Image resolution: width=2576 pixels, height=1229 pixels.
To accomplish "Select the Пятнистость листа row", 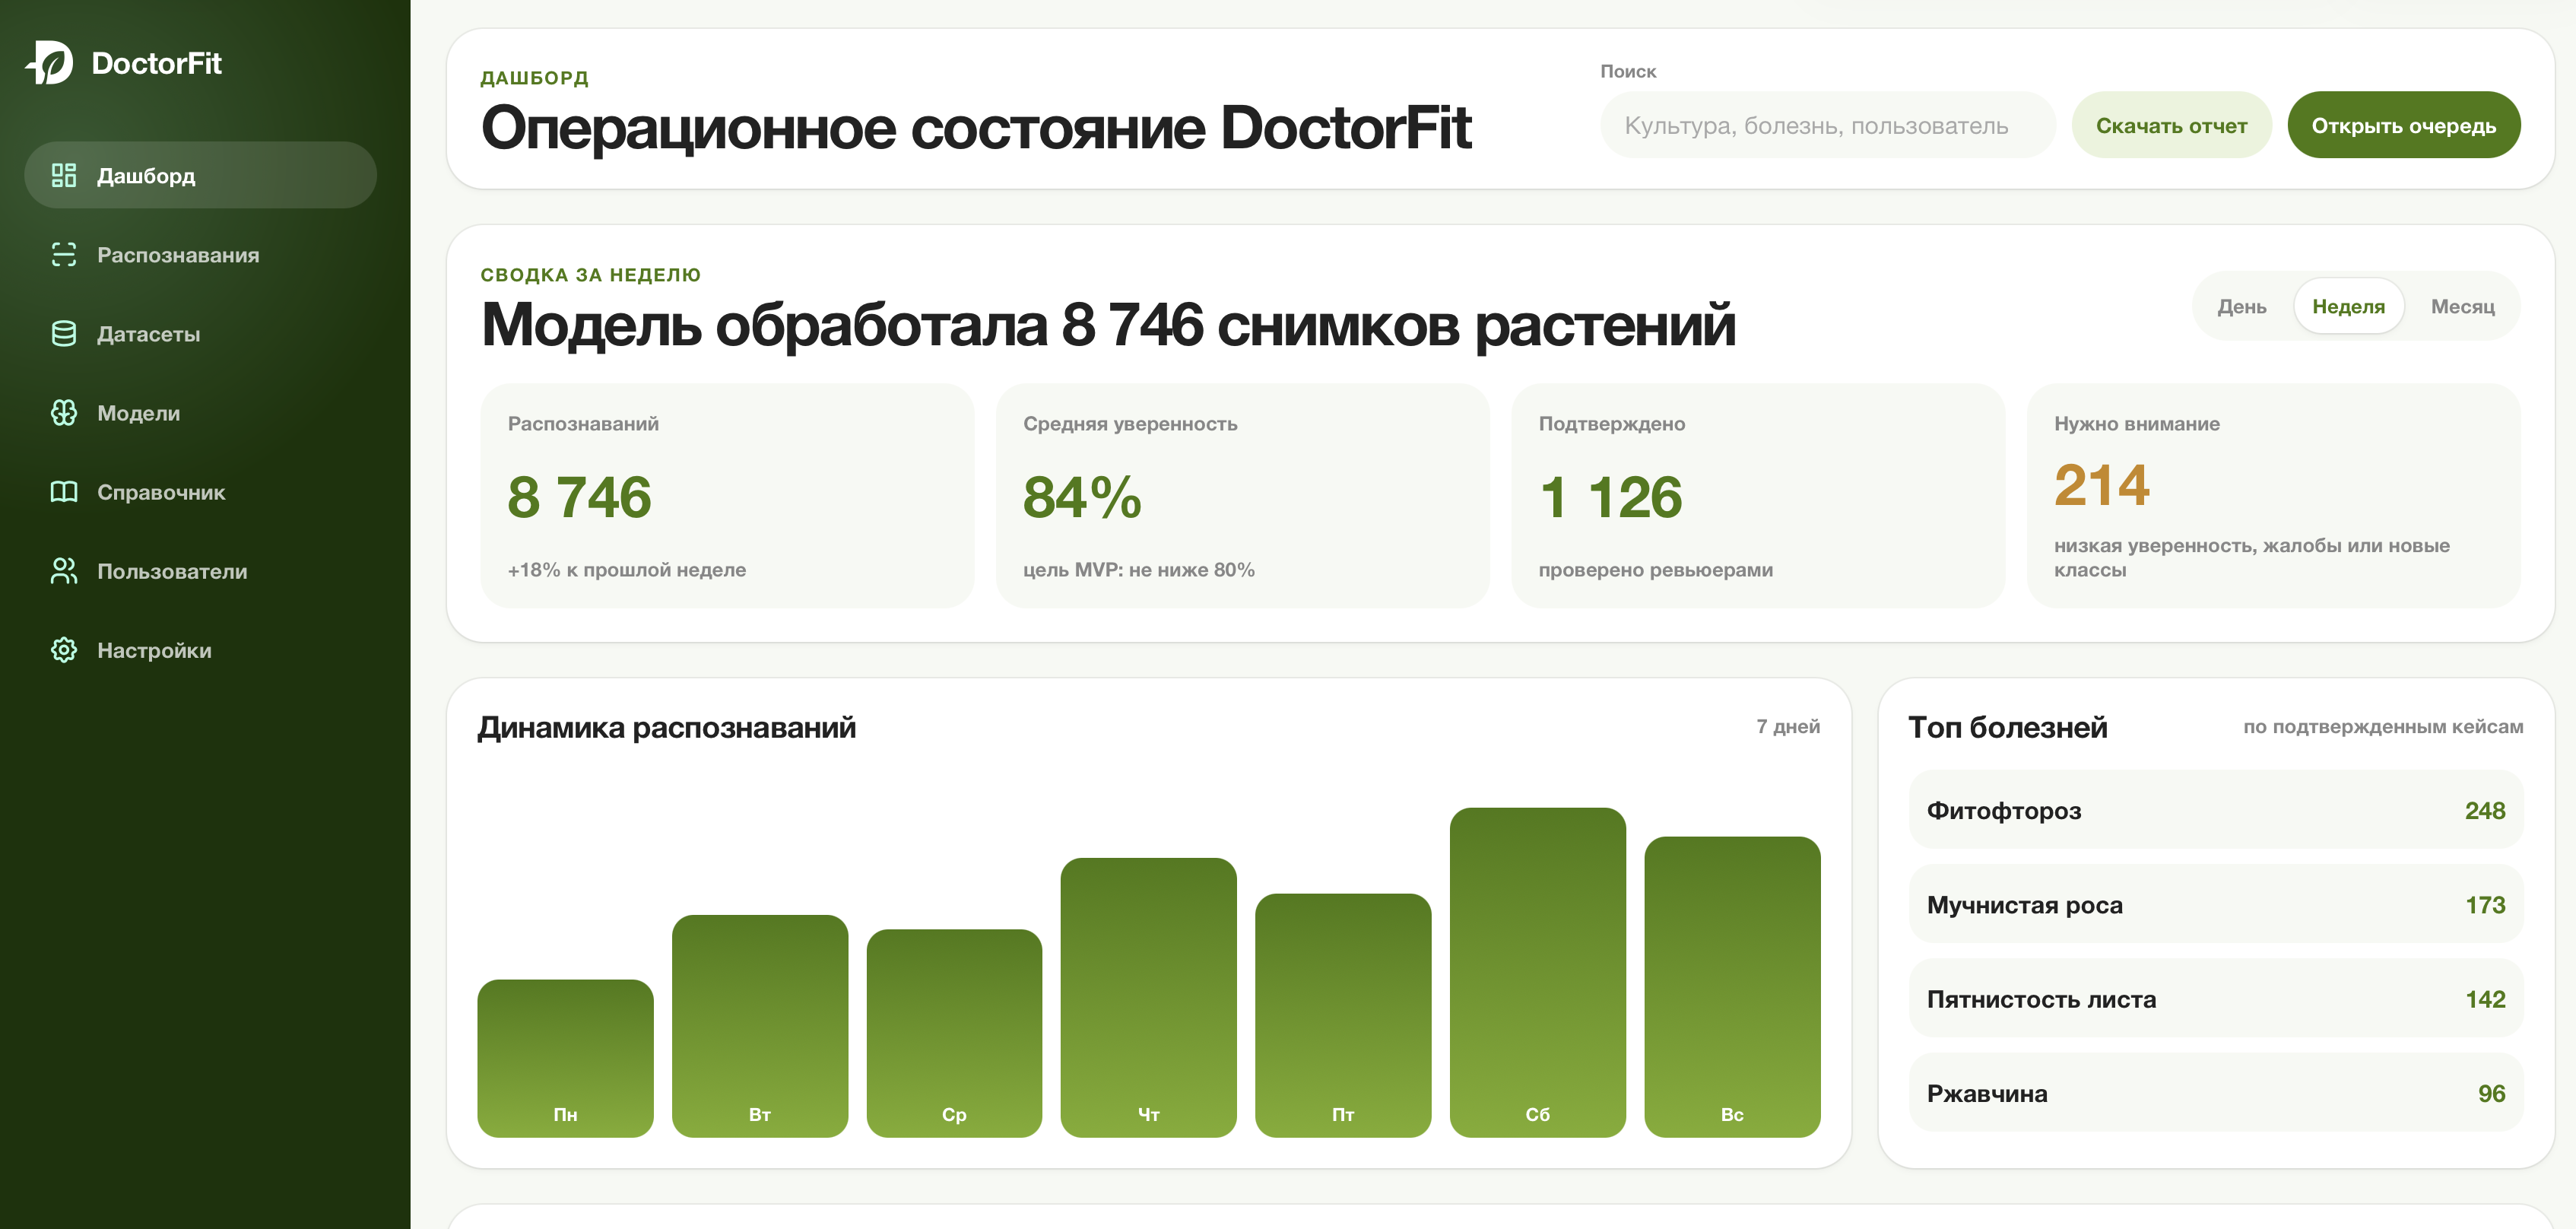I will [x=2216, y=998].
